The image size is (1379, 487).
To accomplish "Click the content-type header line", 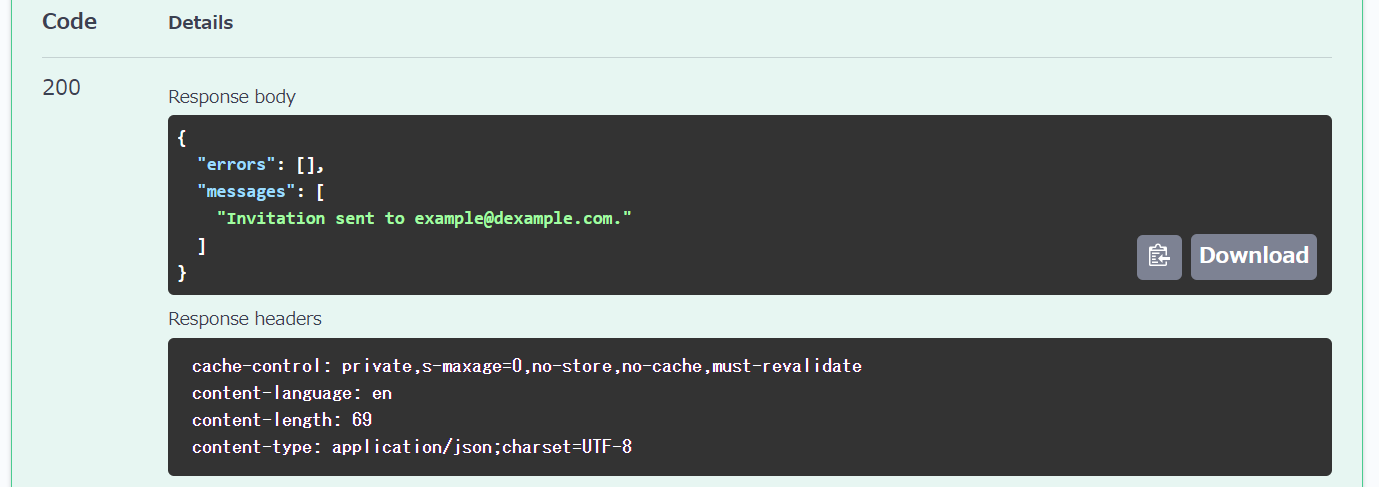I will pos(411,447).
